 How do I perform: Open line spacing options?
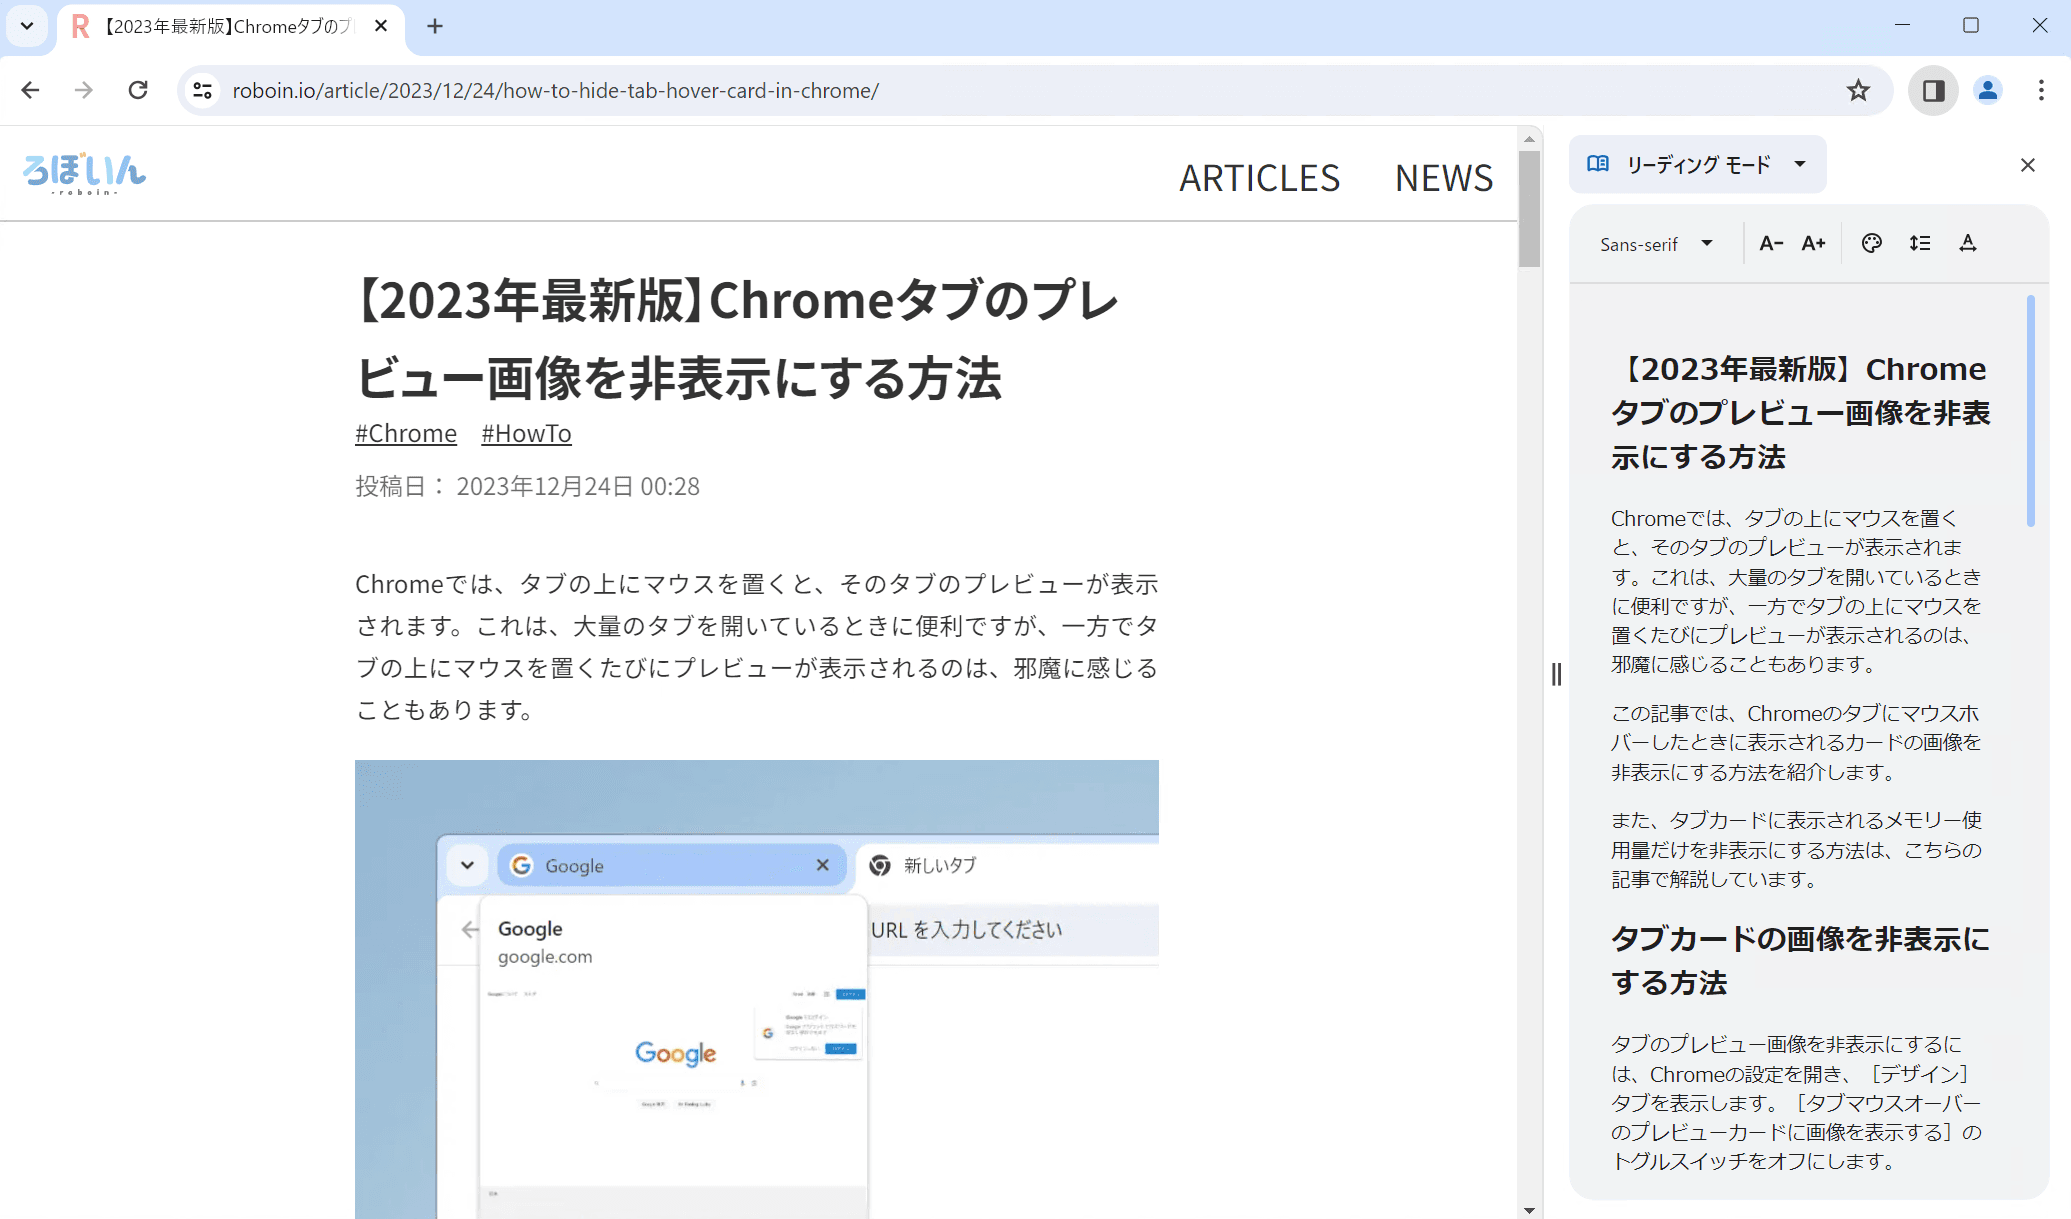(1920, 243)
